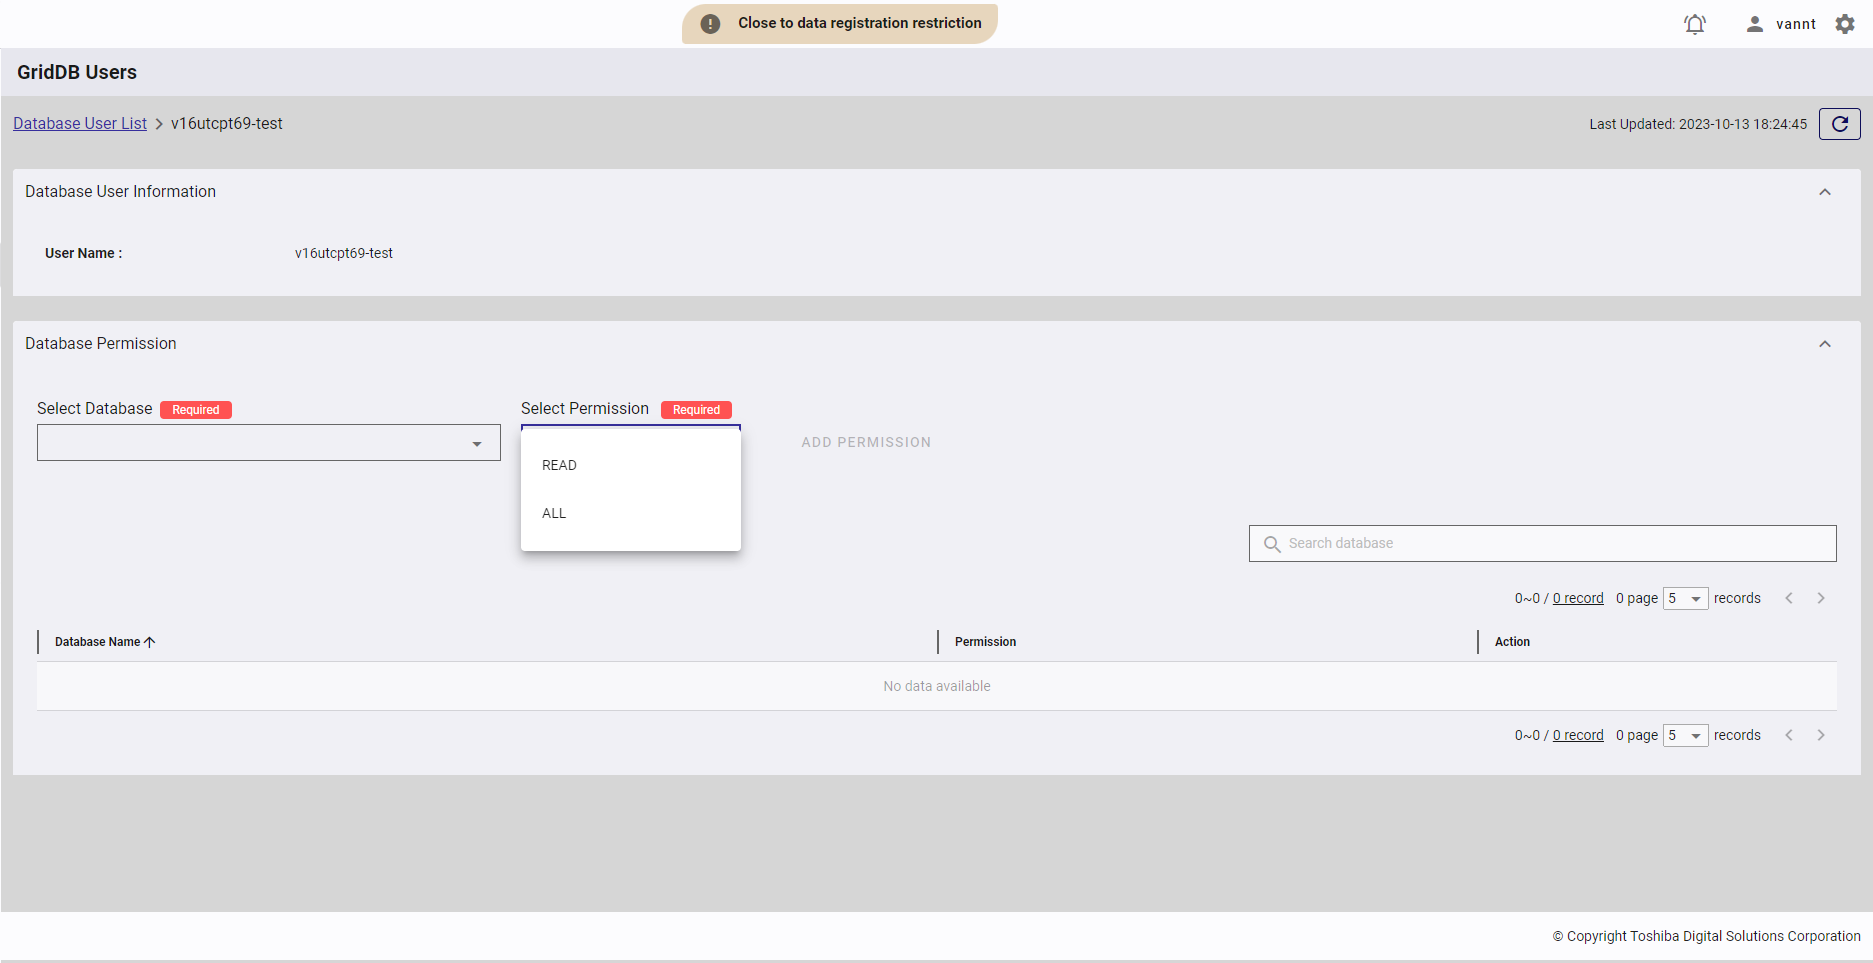Click the vannt user profile icon
The width and height of the screenshot is (1873, 963).
click(x=1754, y=24)
